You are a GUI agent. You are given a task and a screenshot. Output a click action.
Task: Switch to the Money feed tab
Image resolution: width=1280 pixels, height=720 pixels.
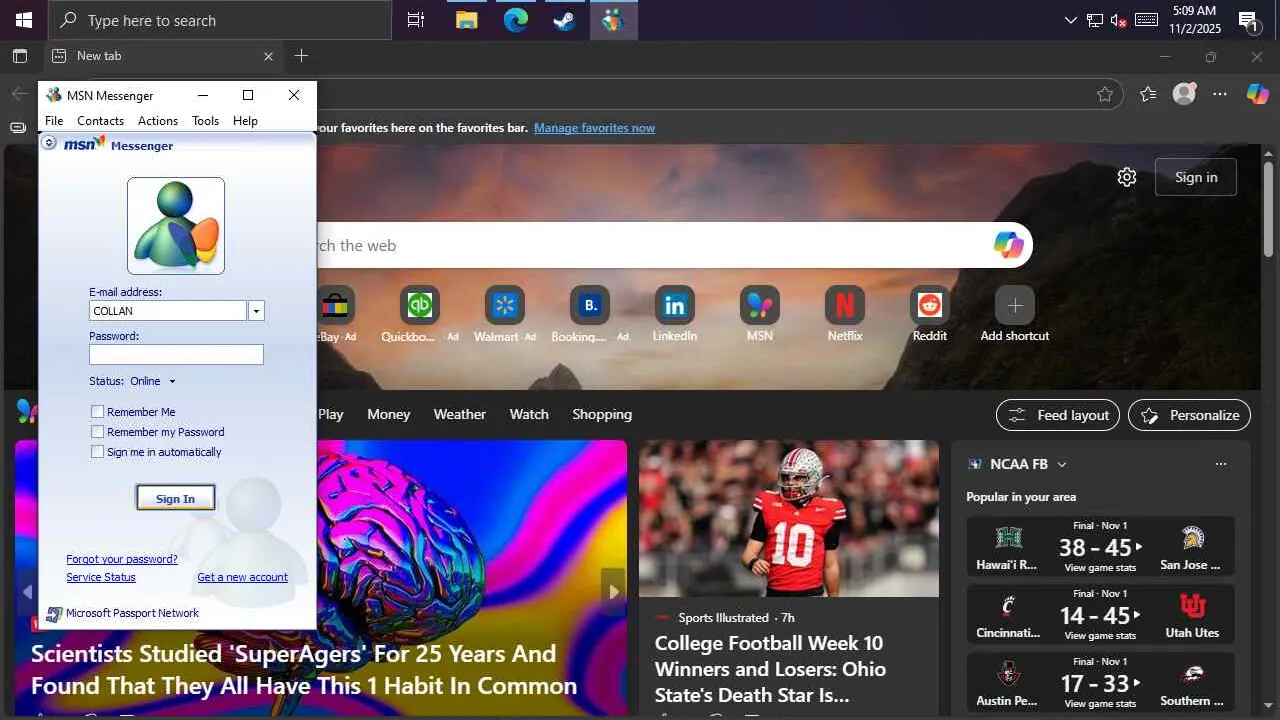tap(389, 414)
